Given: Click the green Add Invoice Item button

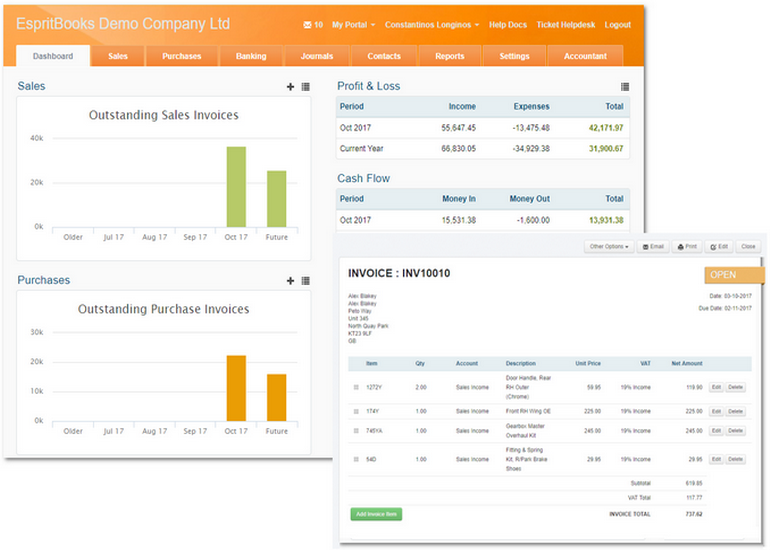Looking at the screenshot, I should (376, 514).
